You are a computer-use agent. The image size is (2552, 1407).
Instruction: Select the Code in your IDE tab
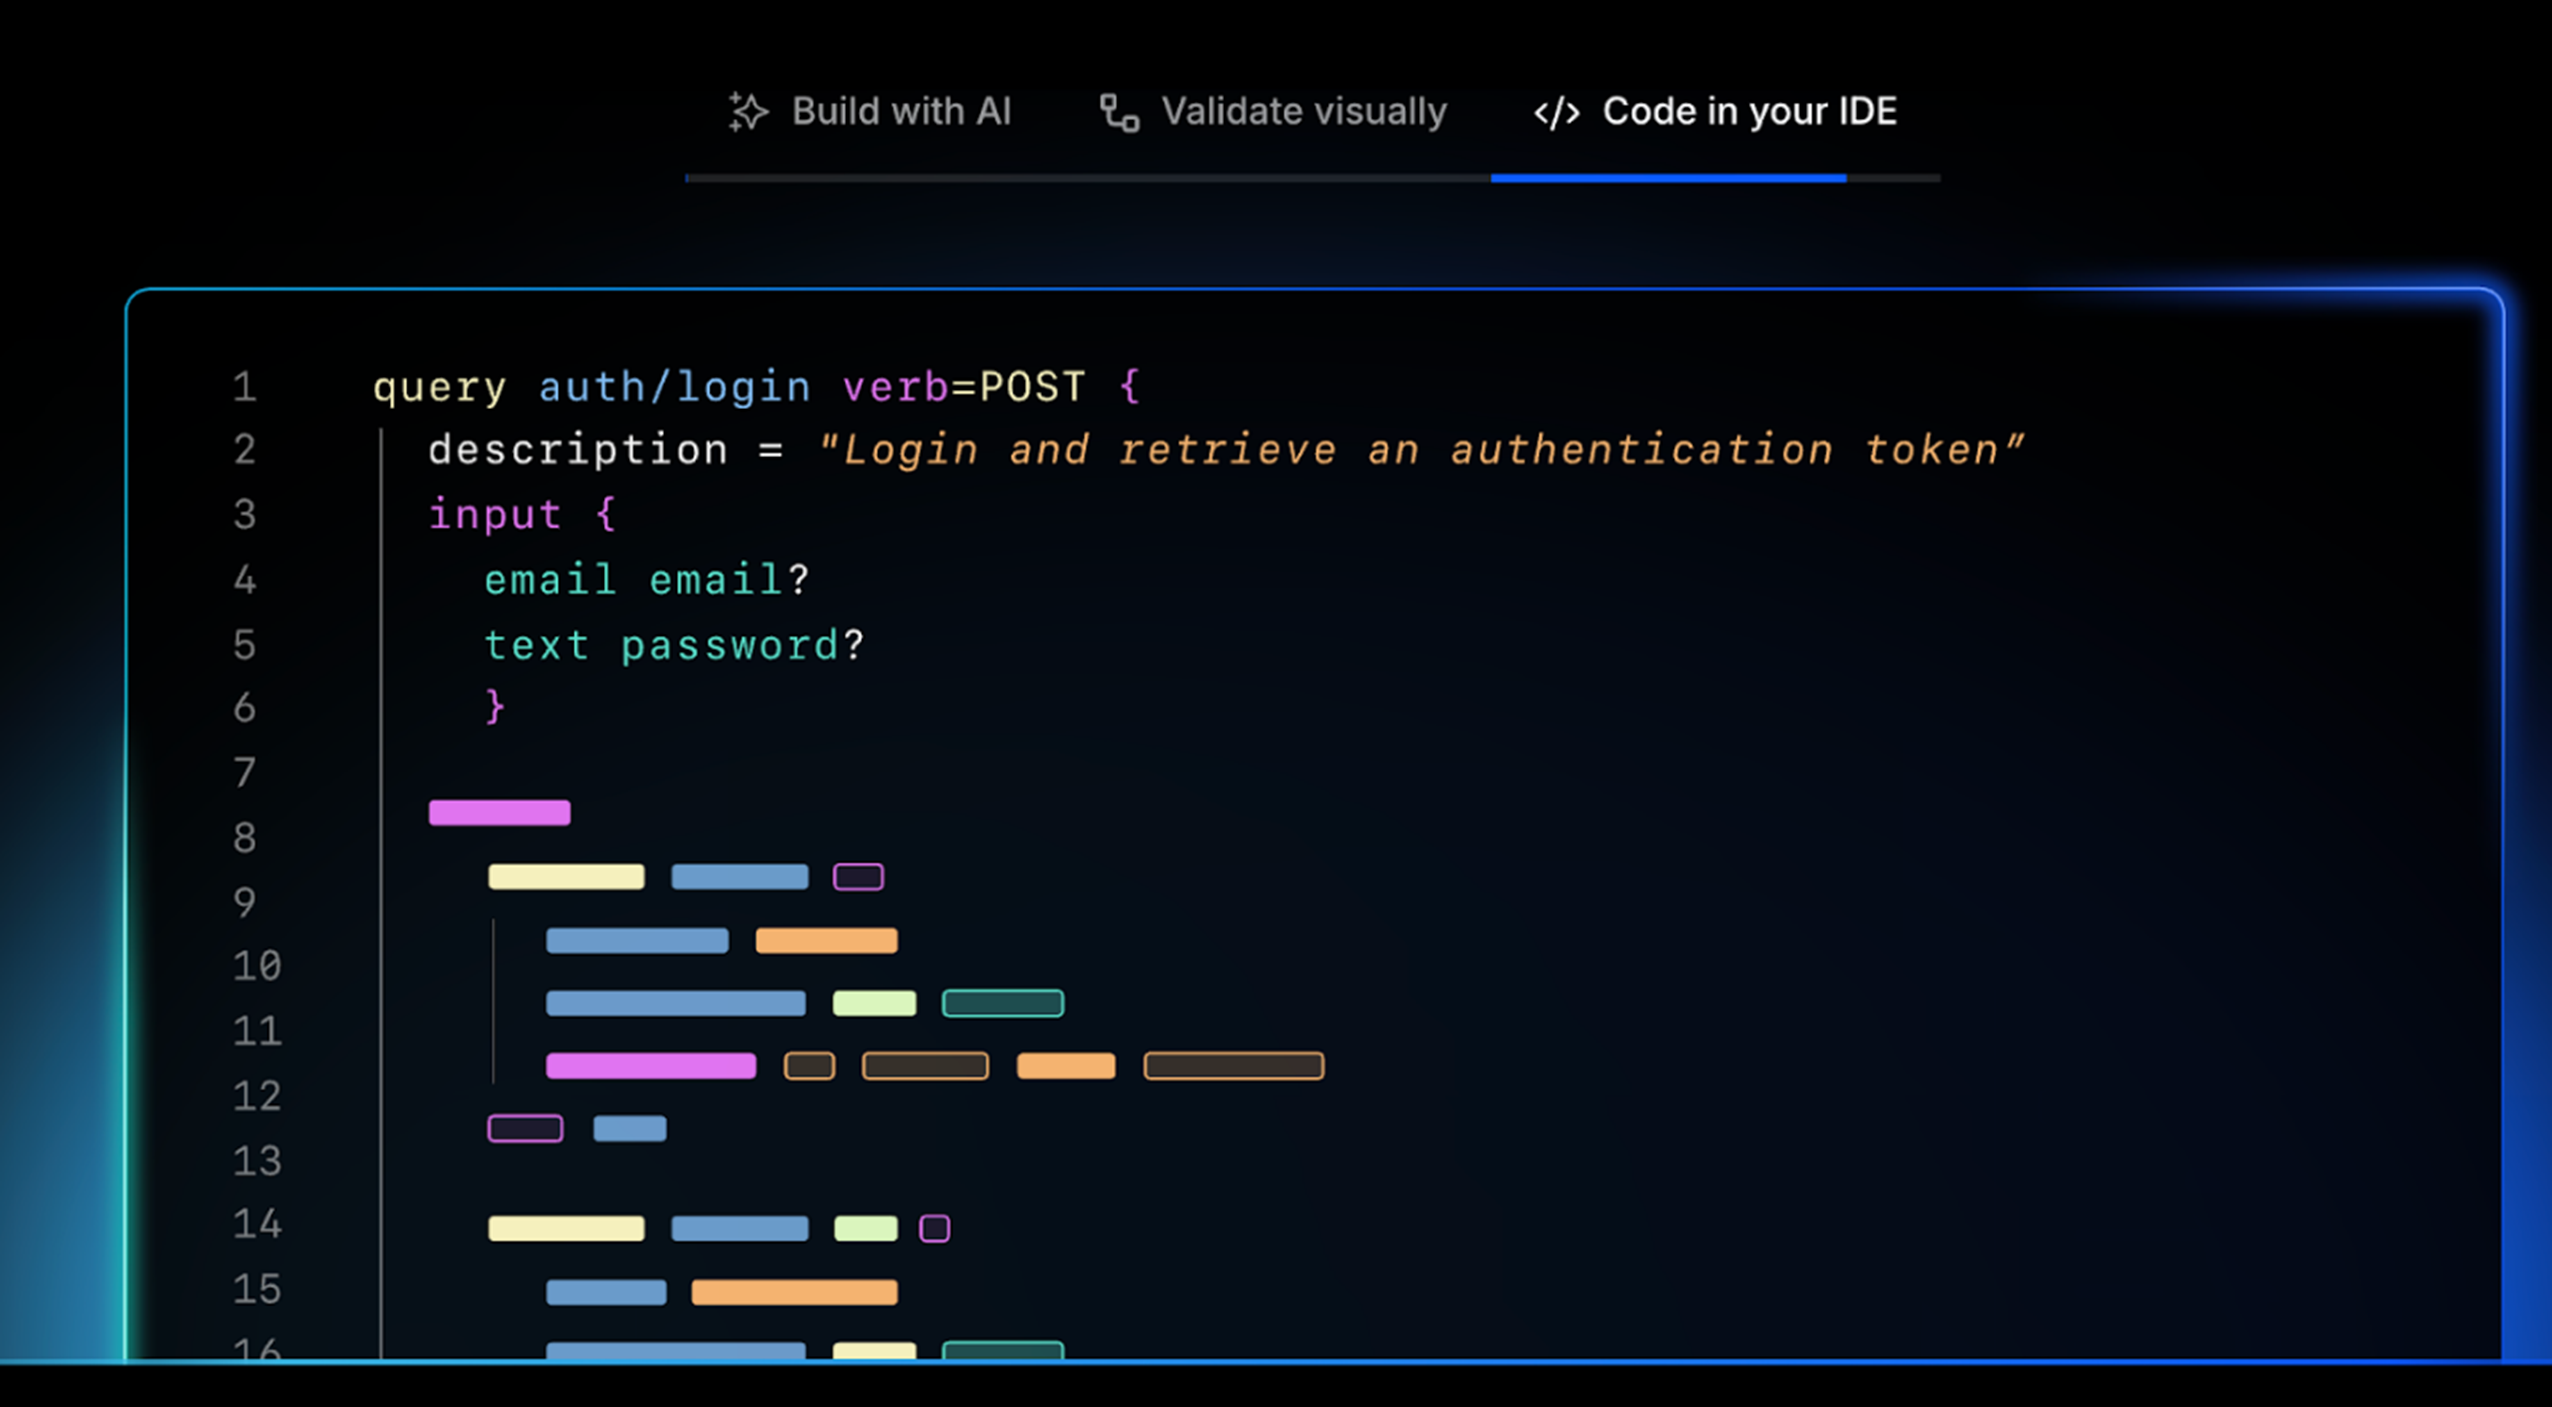1748,112
